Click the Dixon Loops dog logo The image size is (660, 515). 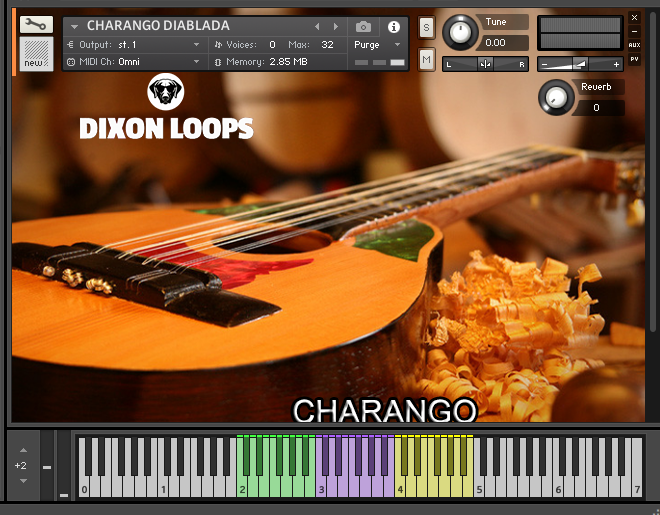point(165,94)
